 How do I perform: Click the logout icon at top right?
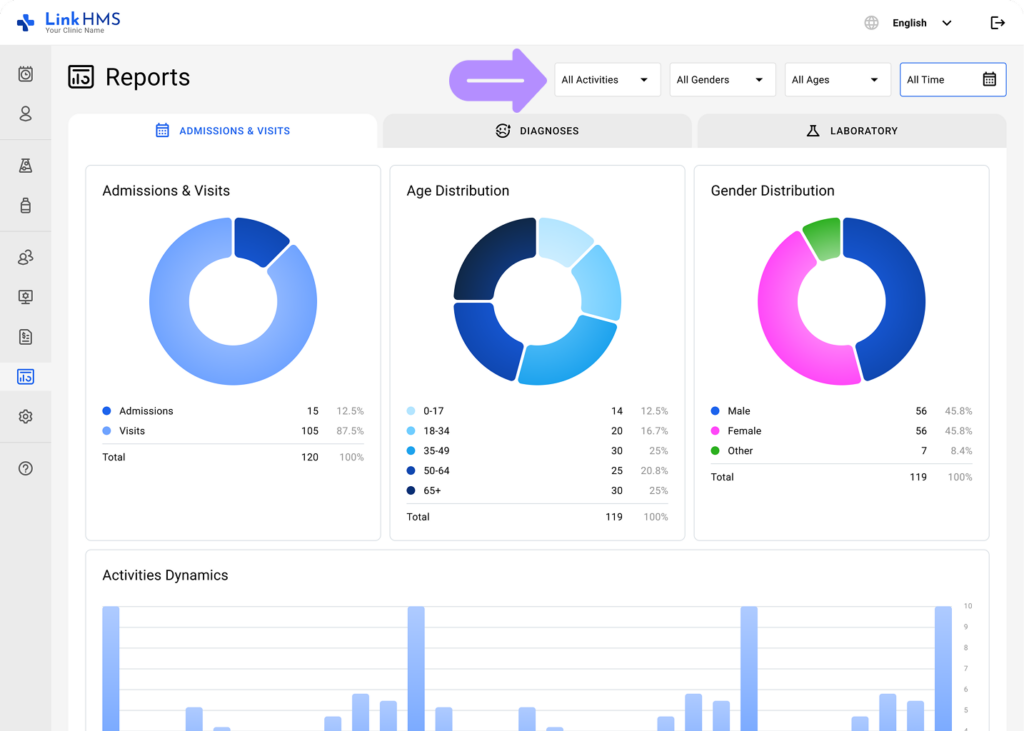pyautogui.click(x=997, y=22)
